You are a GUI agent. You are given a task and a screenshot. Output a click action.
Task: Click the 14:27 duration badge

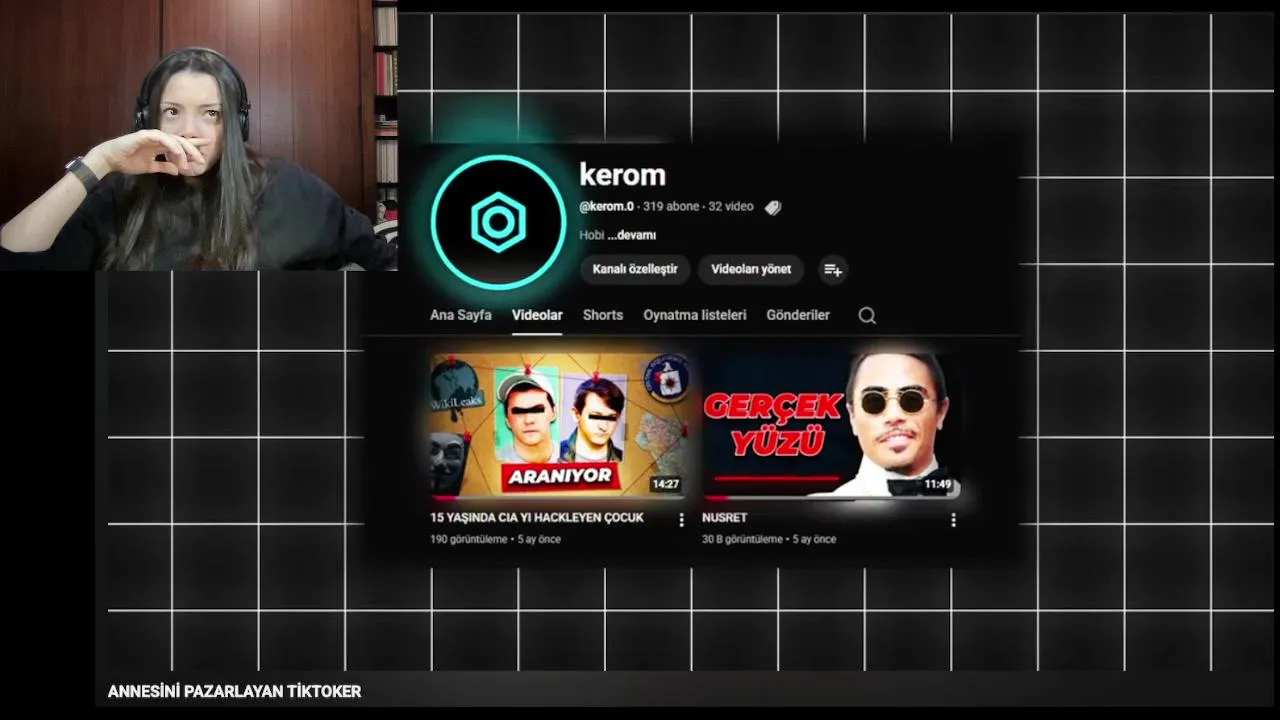click(x=665, y=484)
